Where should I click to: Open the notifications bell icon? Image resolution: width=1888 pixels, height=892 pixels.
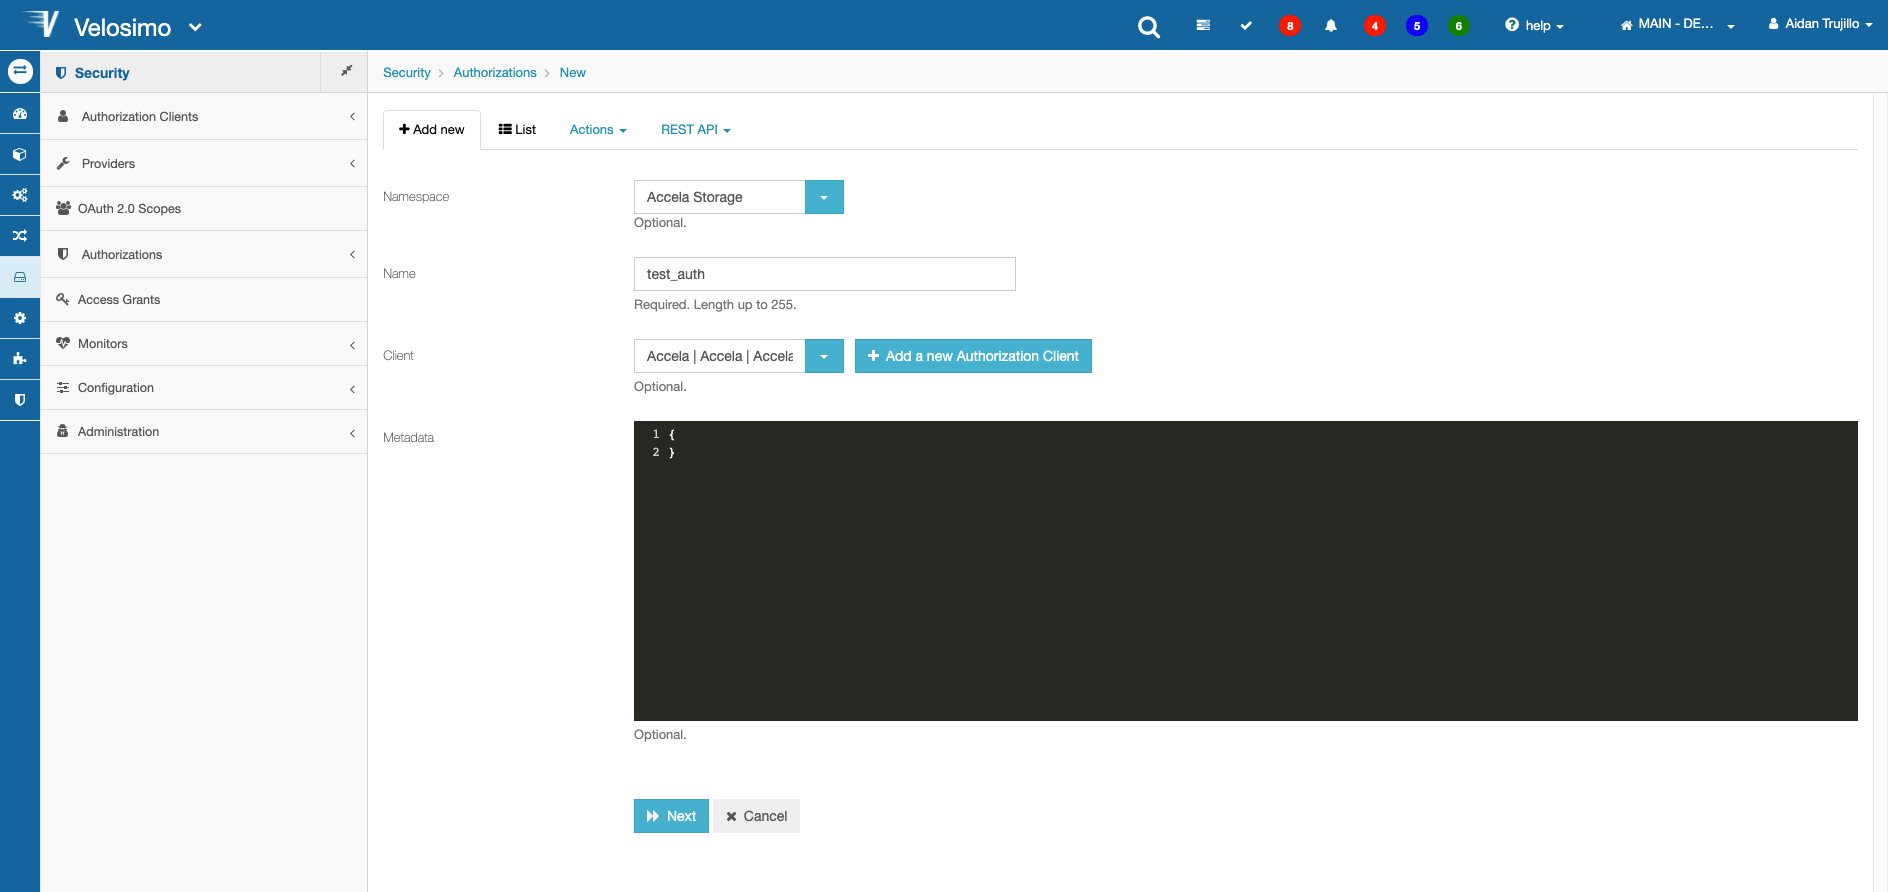[1331, 26]
